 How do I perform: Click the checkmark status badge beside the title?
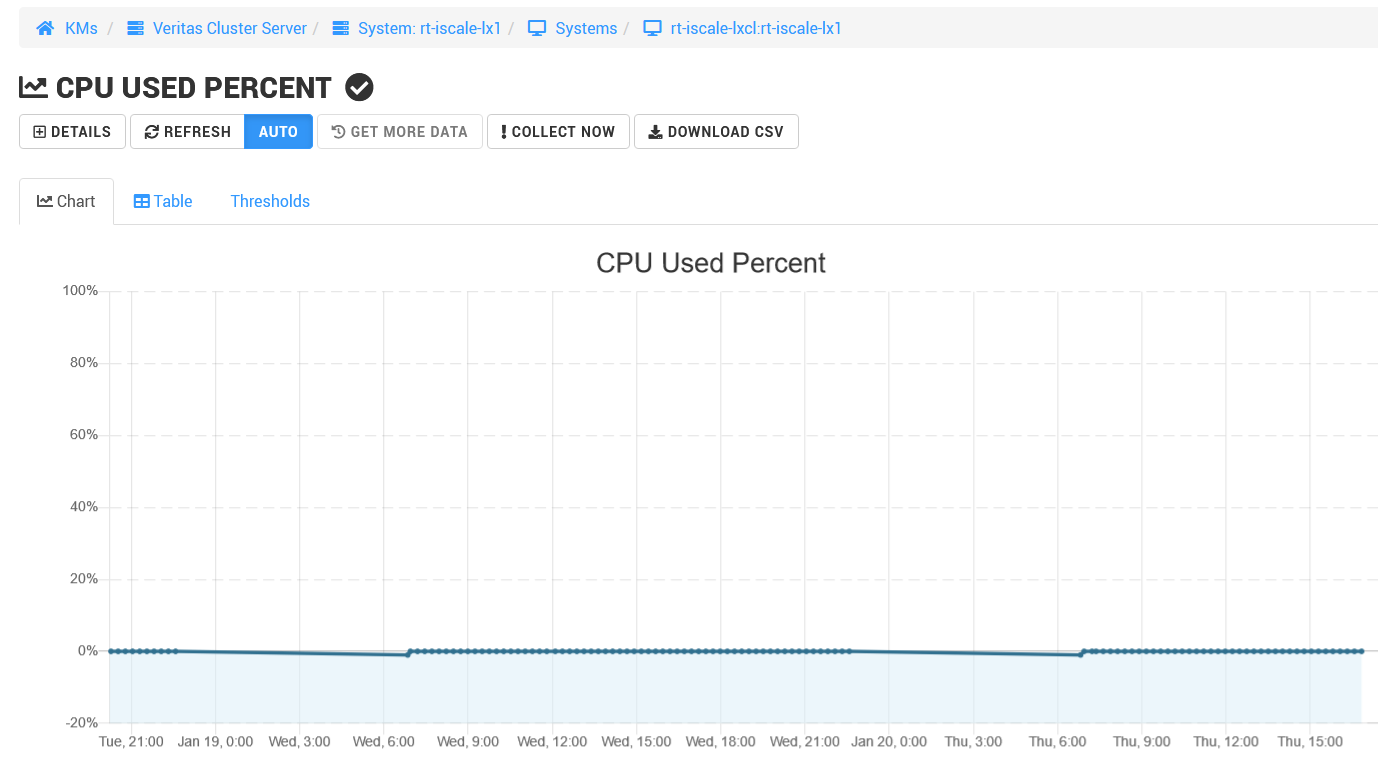[358, 88]
